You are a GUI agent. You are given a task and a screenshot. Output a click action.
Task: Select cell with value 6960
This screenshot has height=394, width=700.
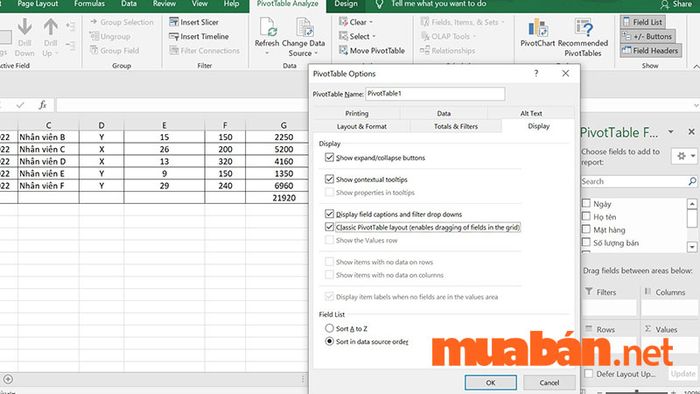click(x=277, y=186)
